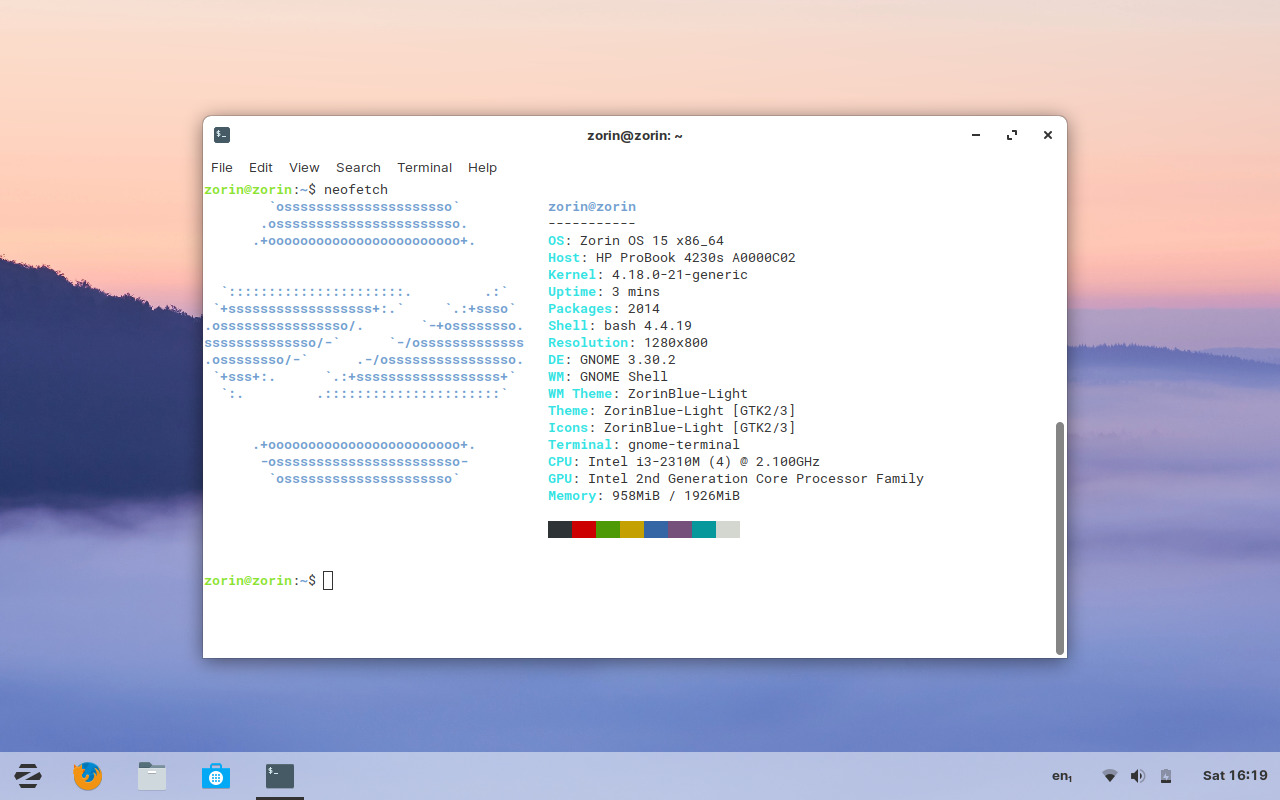Open the Files manager from the taskbar
The image size is (1280, 800).
tap(151, 775)
